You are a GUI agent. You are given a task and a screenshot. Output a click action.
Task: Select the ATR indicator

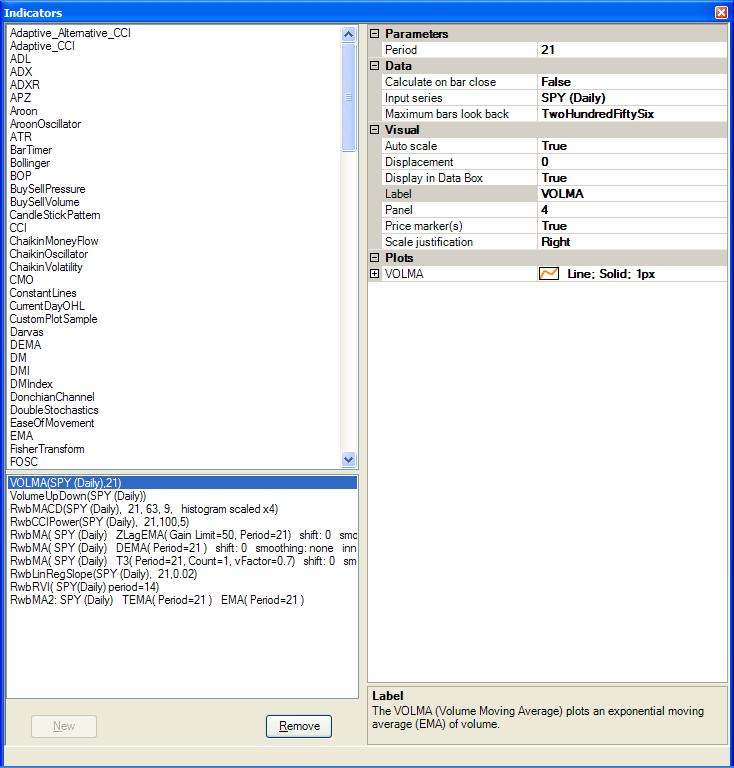click(21, 137)
